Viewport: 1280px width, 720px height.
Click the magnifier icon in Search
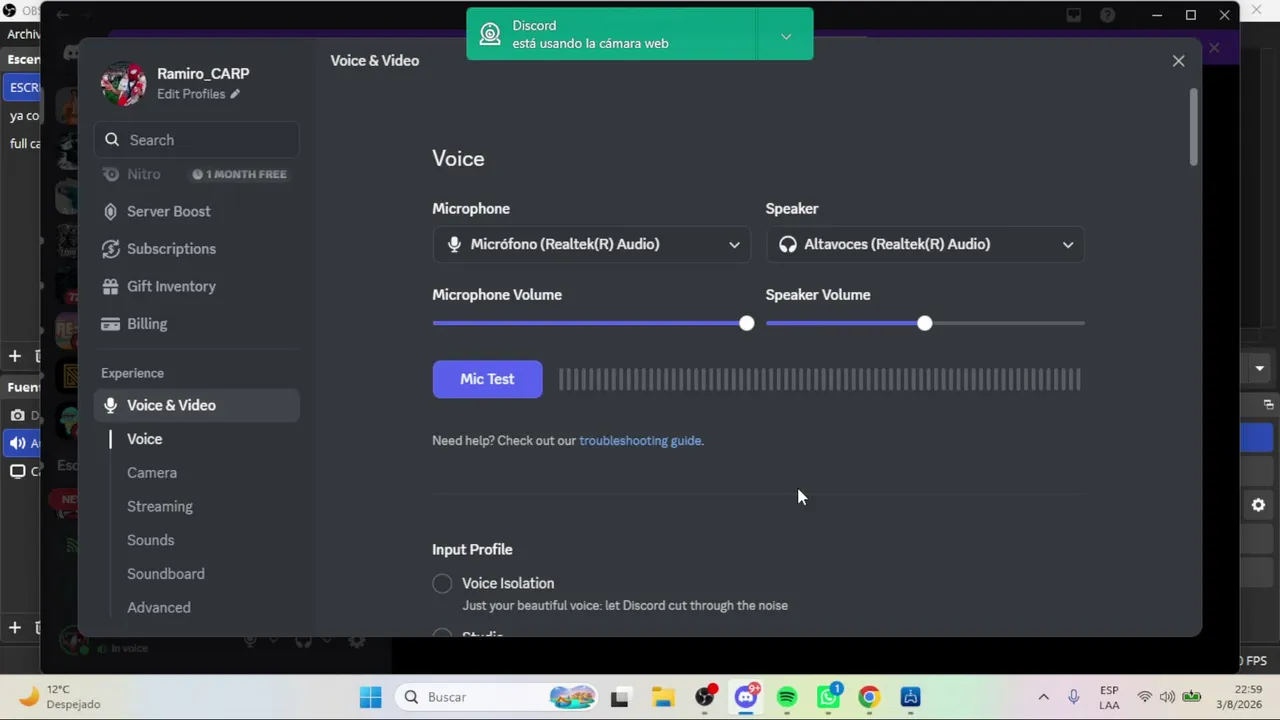click(112, 140)
